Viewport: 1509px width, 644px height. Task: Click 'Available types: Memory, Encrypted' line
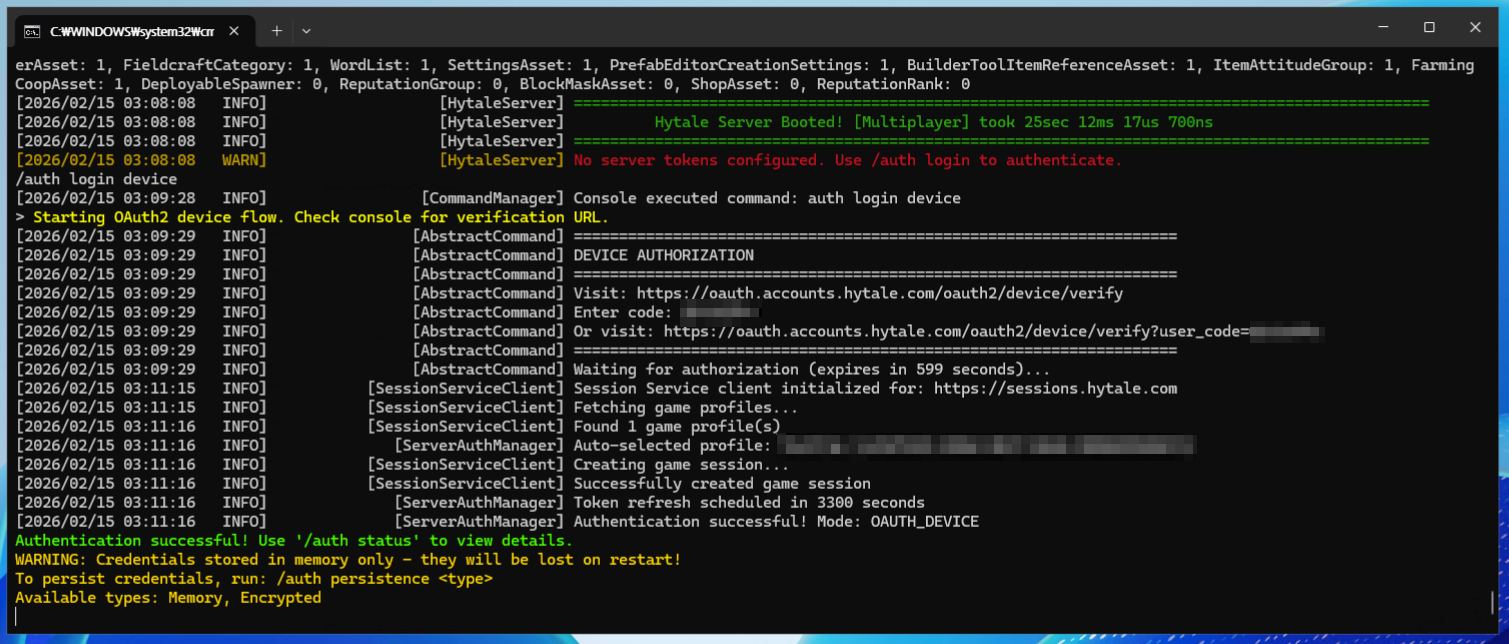click(x=169, y=598)
